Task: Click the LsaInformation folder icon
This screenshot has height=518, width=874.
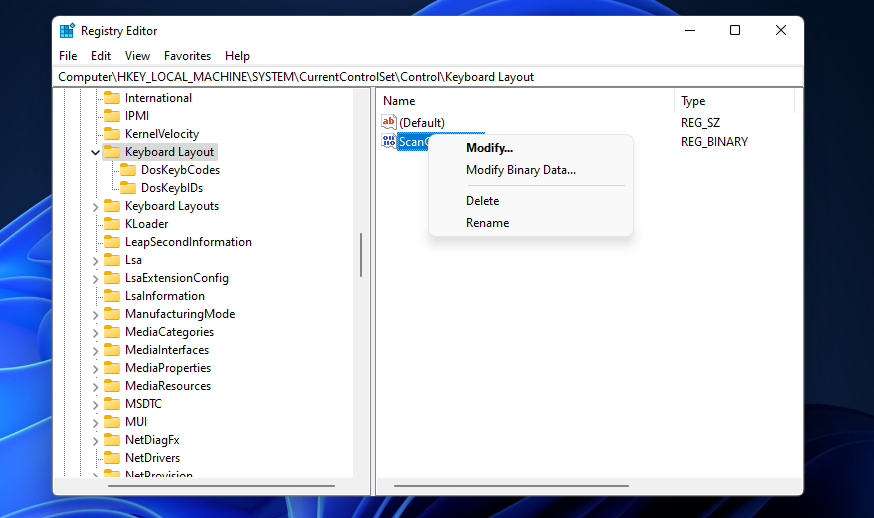Action: [x=112, y=296]
